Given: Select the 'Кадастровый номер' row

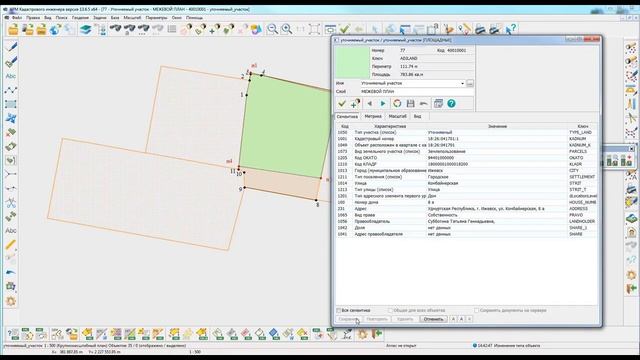Looking at the screenshot, I should [466, 139].
